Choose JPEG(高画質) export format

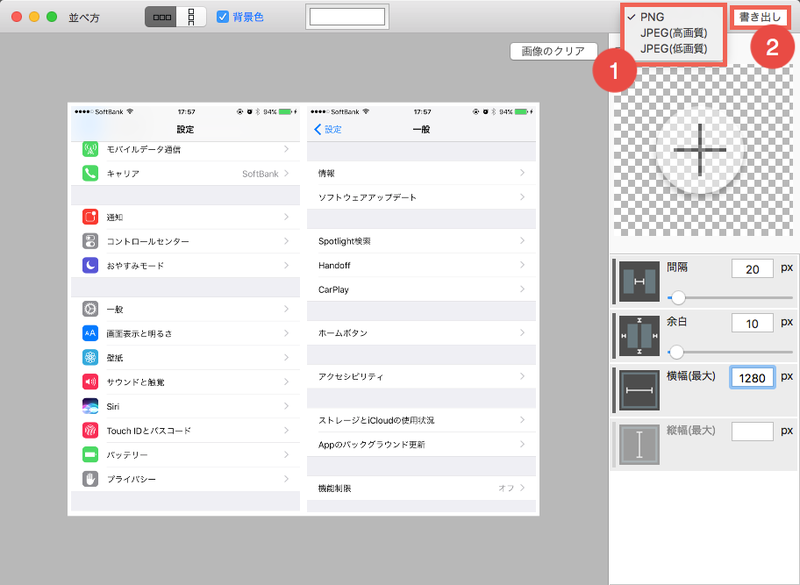tap(673, 33)
